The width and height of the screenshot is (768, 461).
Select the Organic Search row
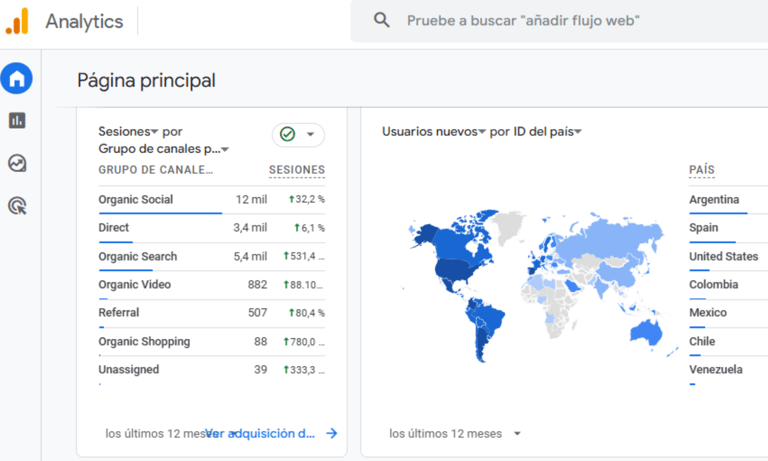tap(212, 257)
